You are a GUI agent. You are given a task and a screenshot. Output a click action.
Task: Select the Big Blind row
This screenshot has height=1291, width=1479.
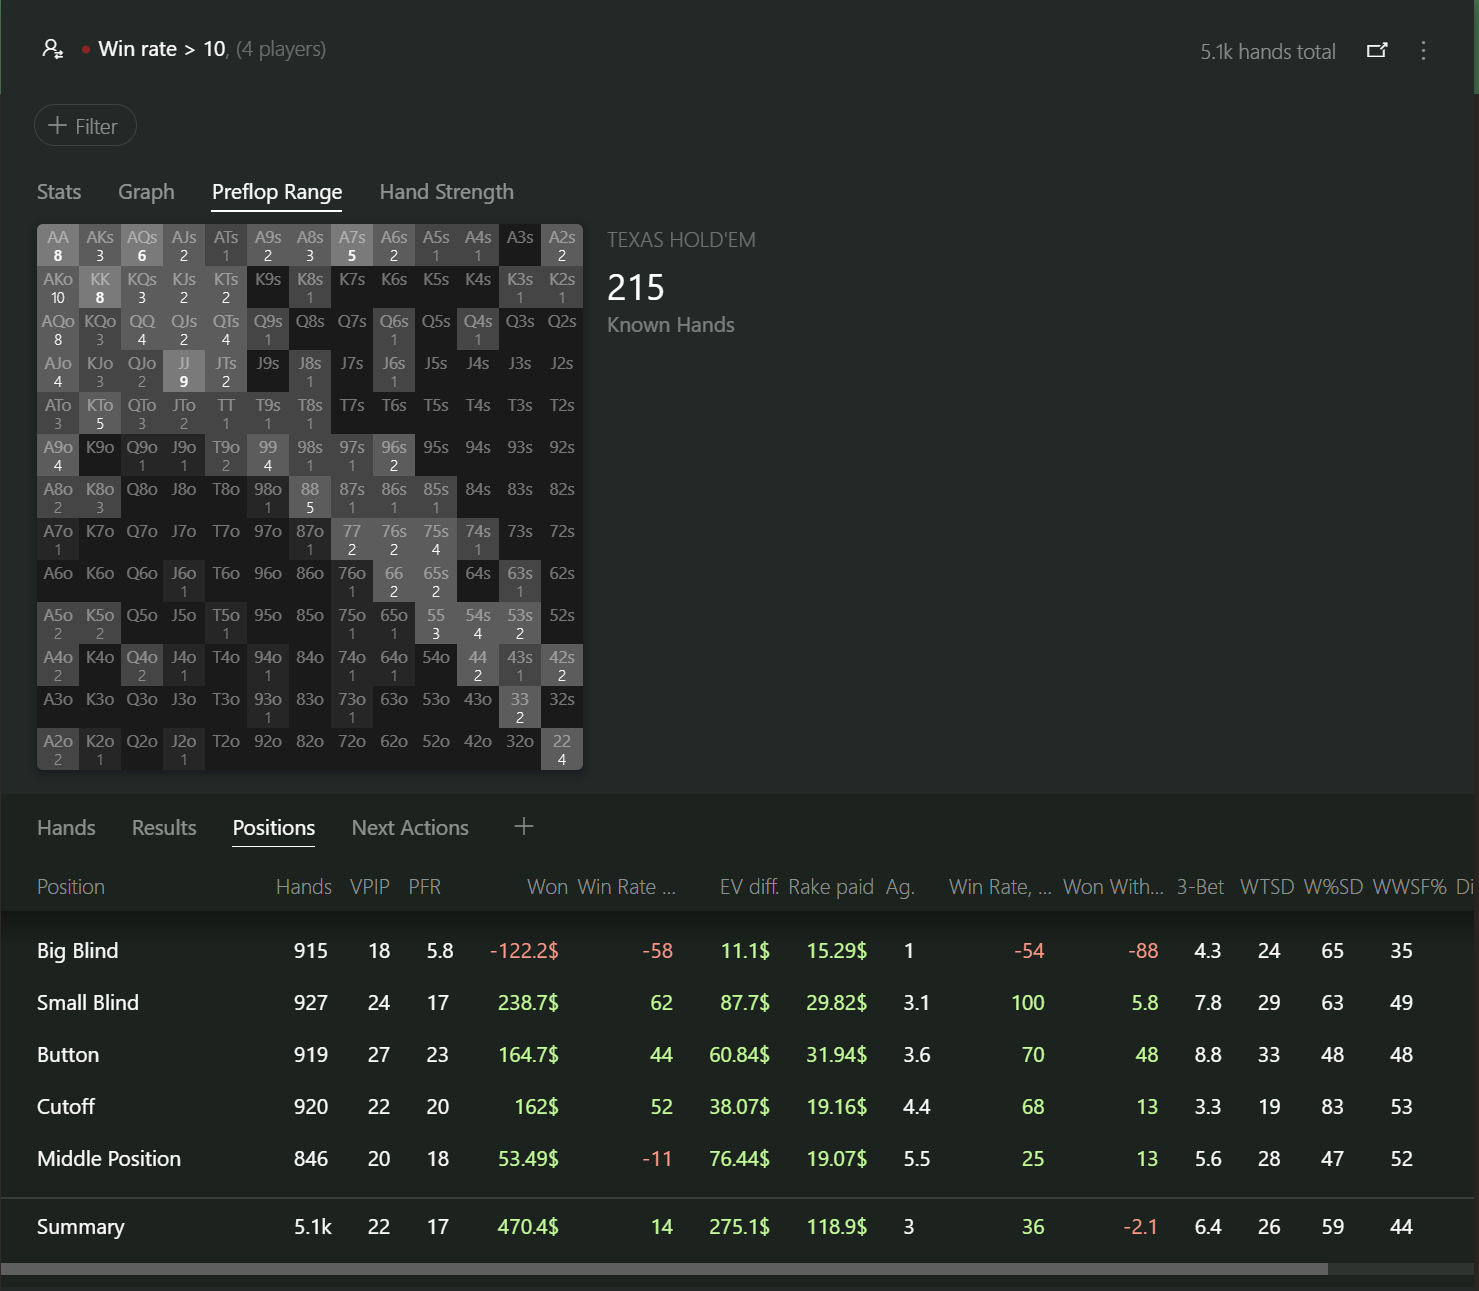click(x=737, y=951)
